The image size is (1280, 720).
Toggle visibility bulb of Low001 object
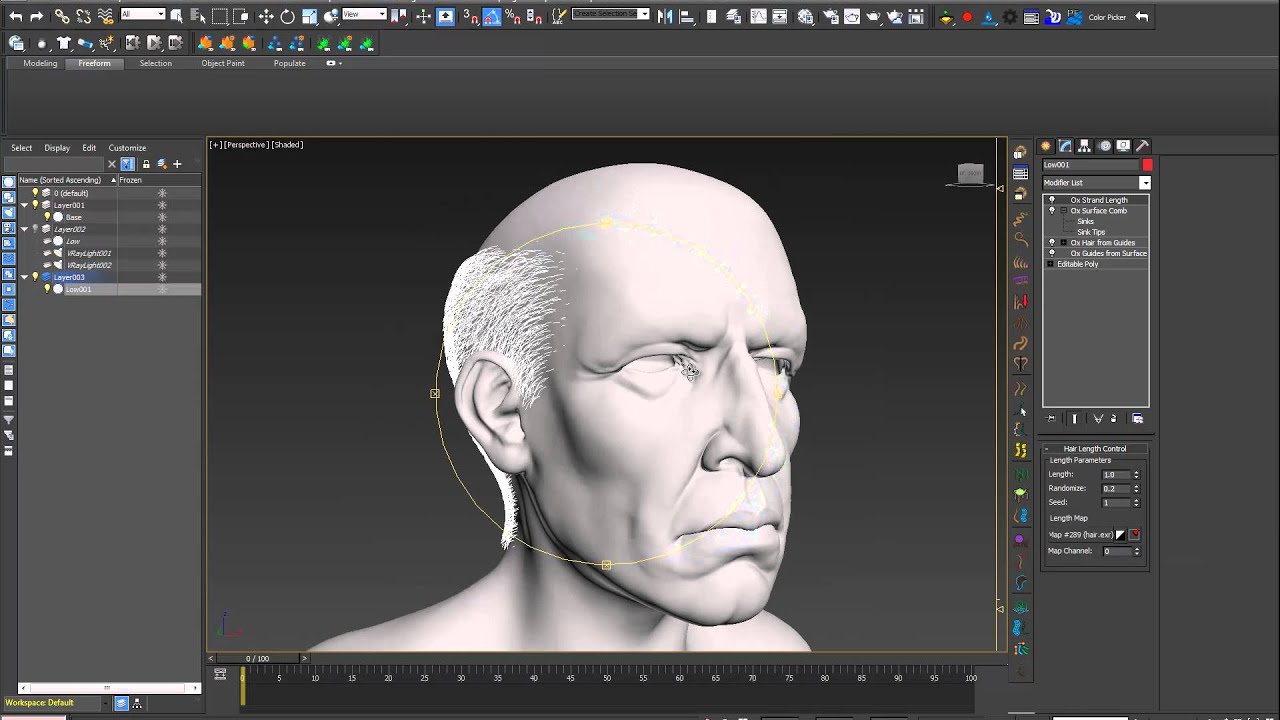pos(47,289)
